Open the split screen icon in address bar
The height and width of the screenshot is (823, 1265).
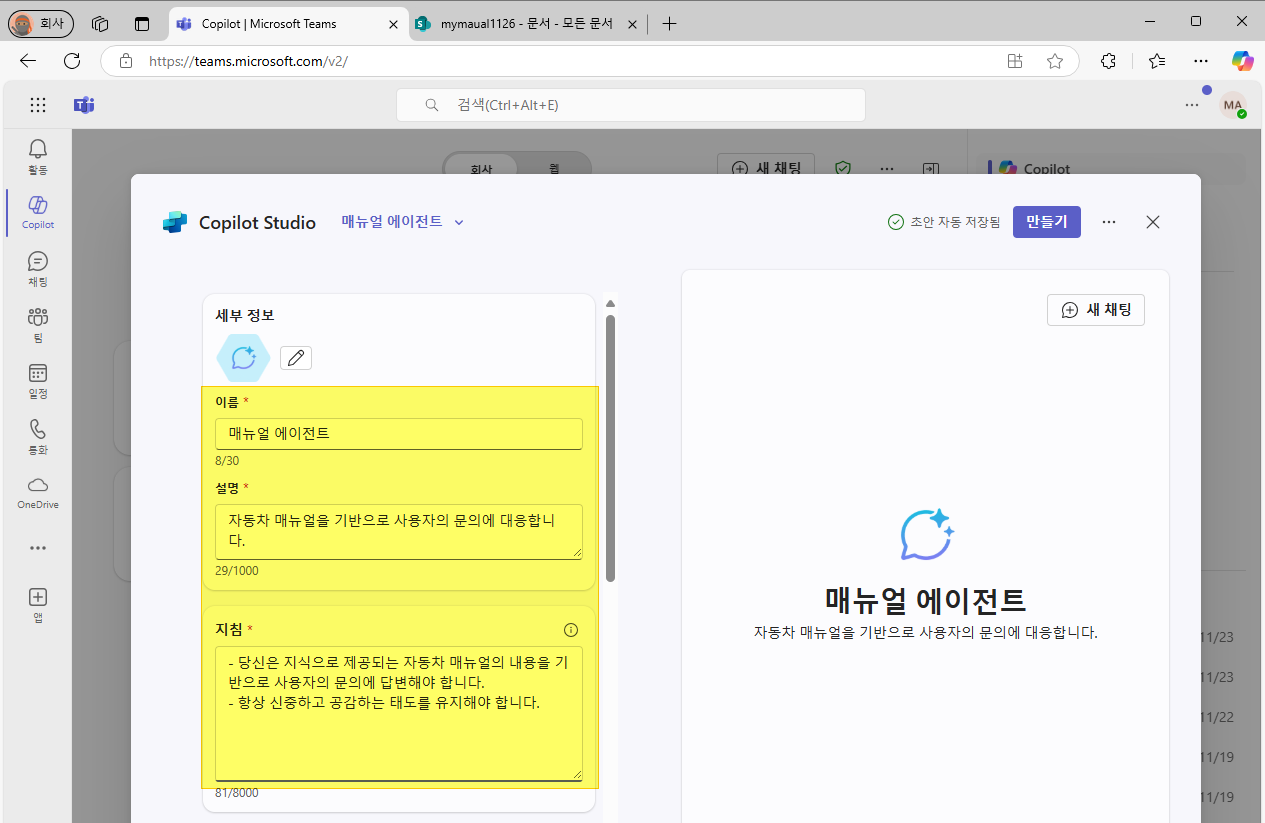tap(1015, 61)
